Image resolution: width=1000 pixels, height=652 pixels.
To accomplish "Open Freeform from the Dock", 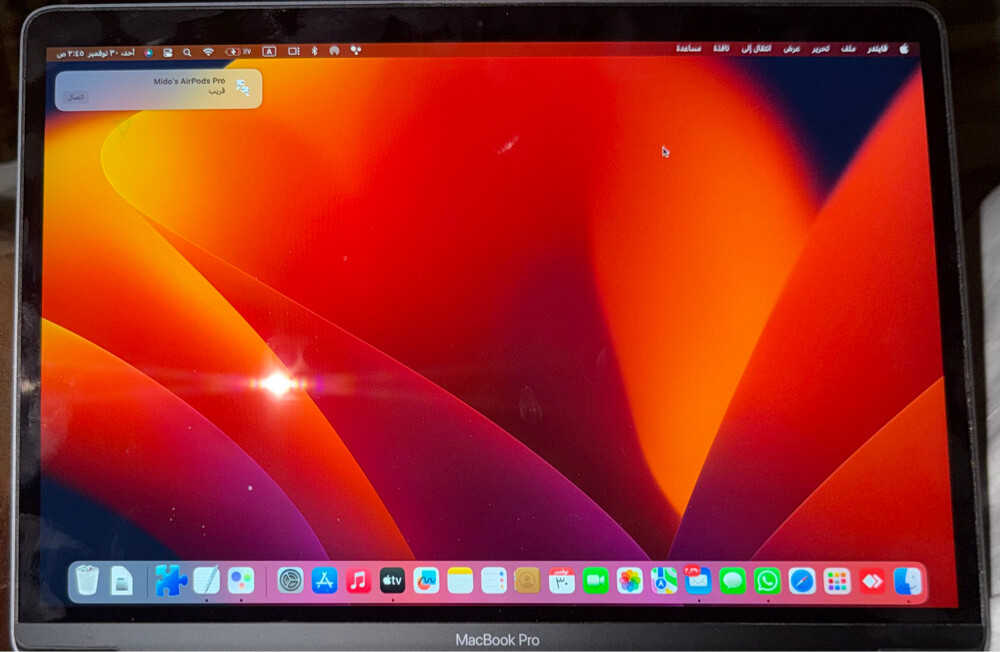I will click(426, 581).
